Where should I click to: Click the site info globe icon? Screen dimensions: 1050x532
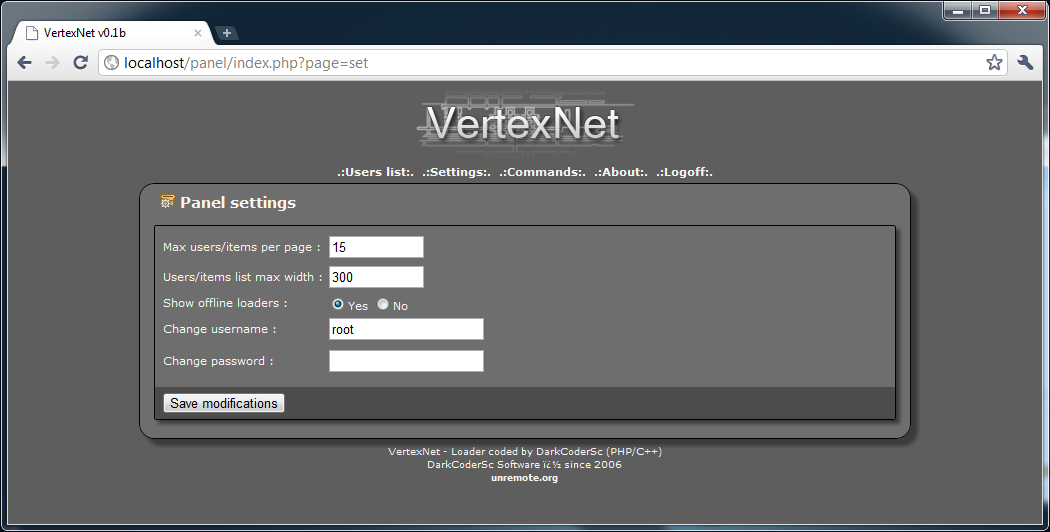click(112, 63)
